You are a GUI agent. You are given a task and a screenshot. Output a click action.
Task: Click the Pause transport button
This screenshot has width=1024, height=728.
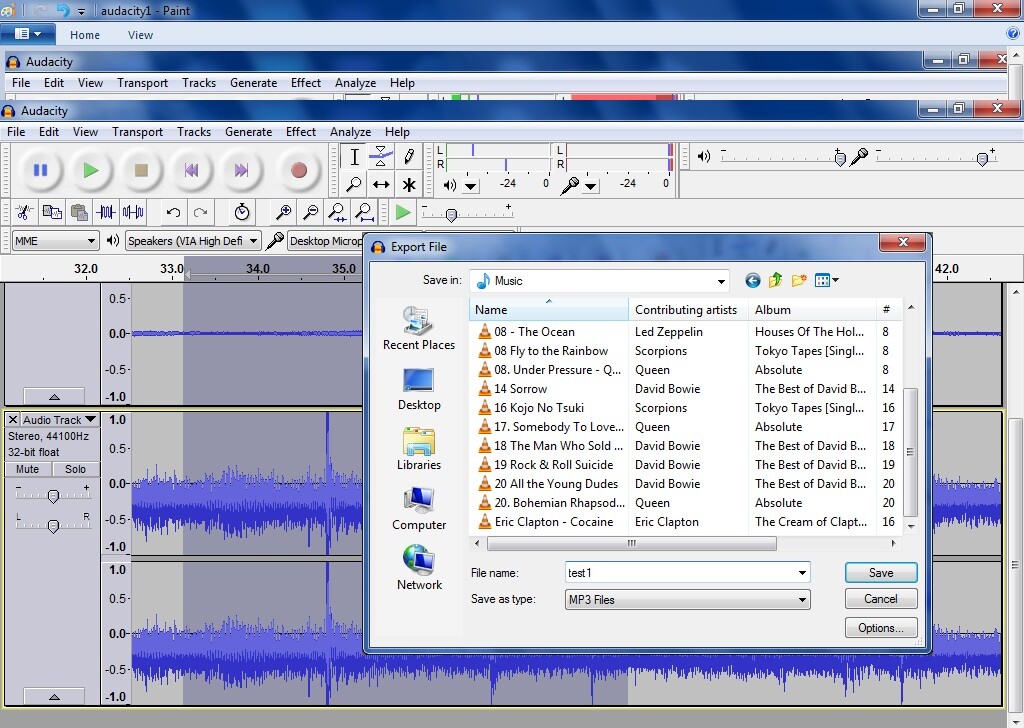point(40,170)
